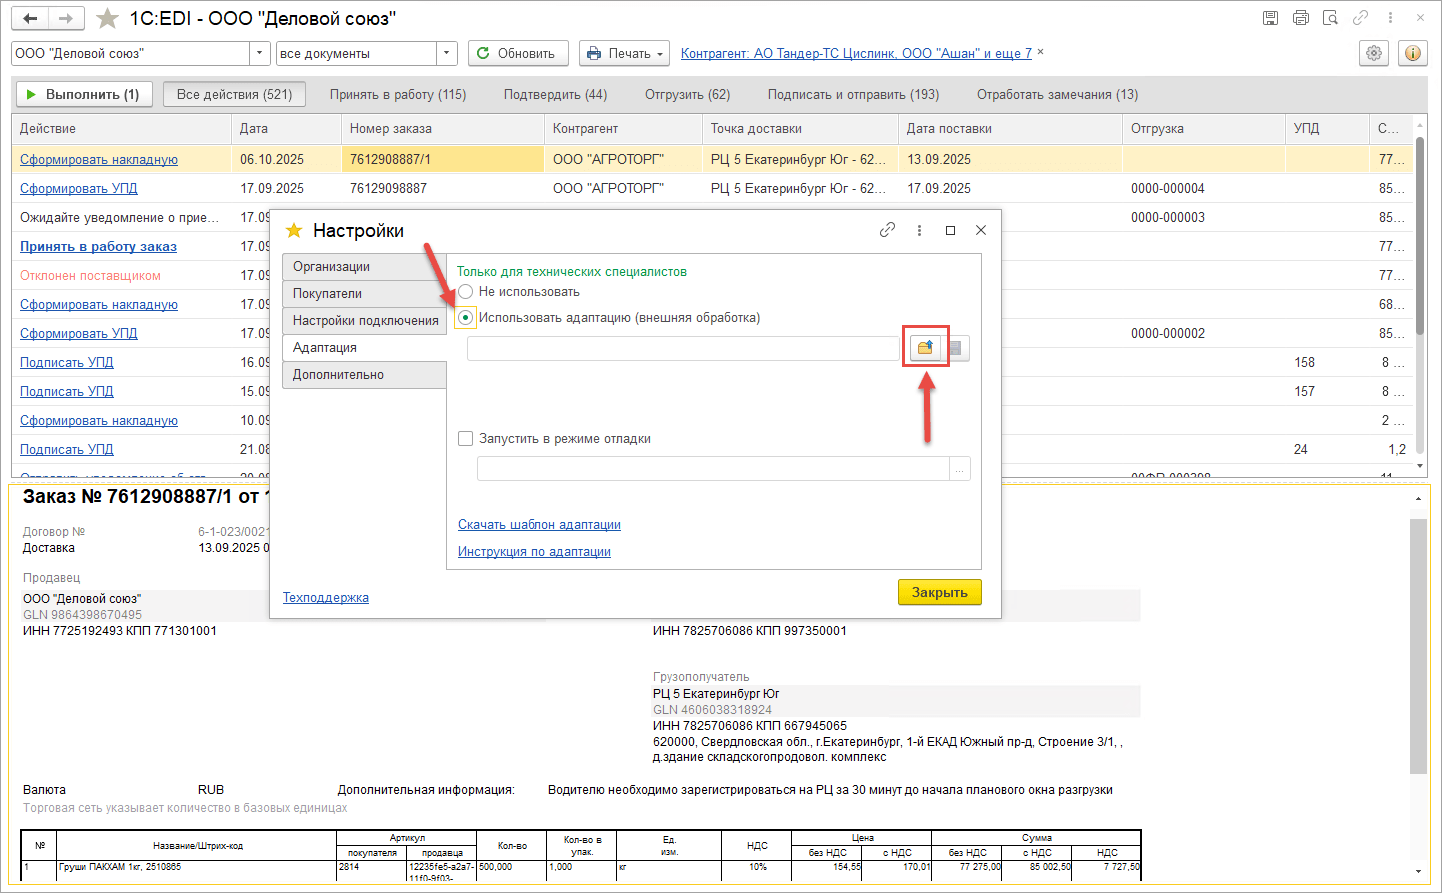Viewport: 1442px width, 893px height.
Task: Open the kebab menu in Настройки dialog
Action: click(919, 230)
